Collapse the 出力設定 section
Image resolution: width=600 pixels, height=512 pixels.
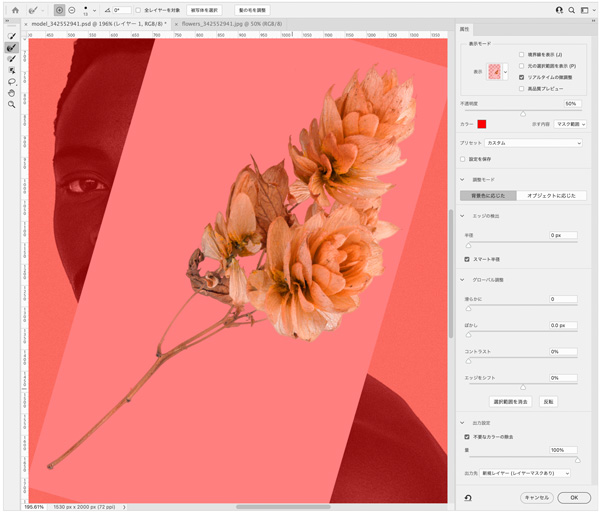(462, 423)
